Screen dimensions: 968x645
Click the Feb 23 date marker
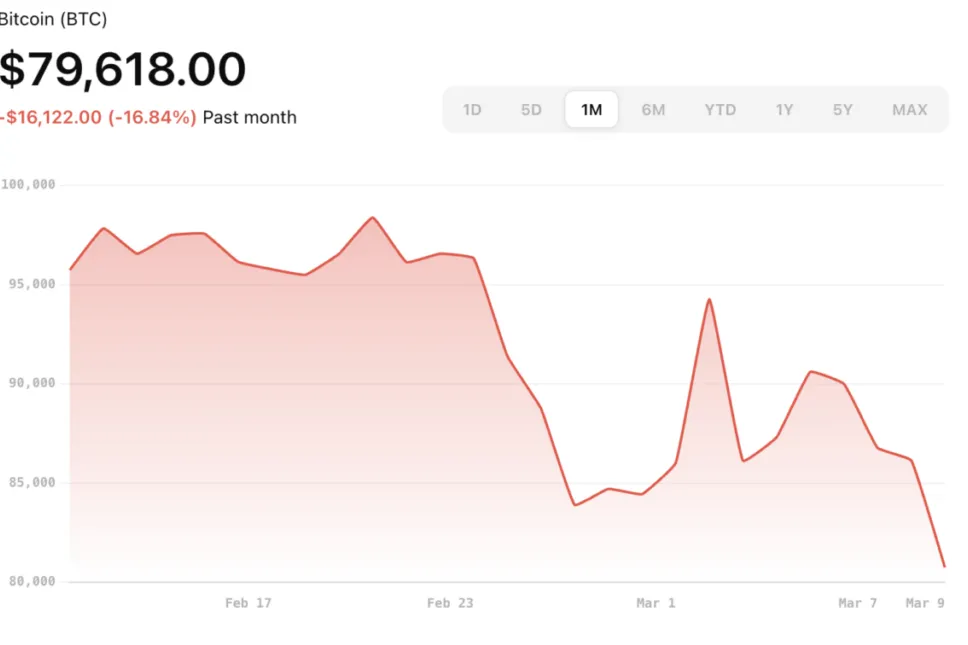450,603
